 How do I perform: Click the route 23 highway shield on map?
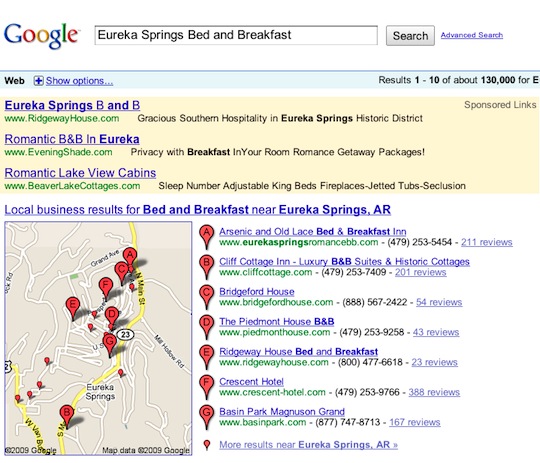tap(125, 334)
